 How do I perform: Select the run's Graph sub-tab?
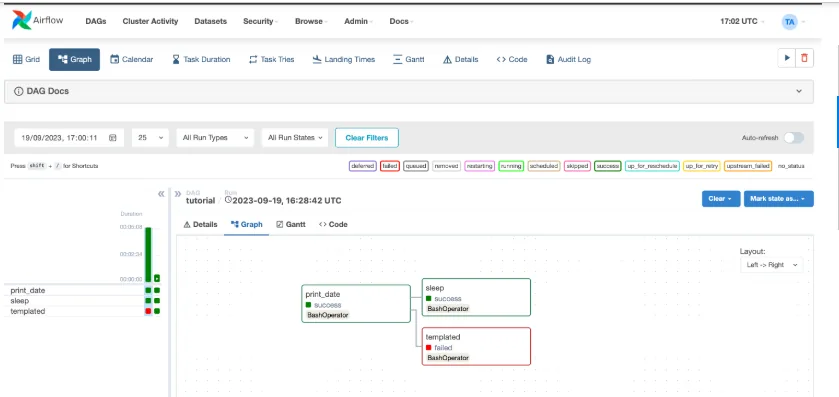click(247, 224)
